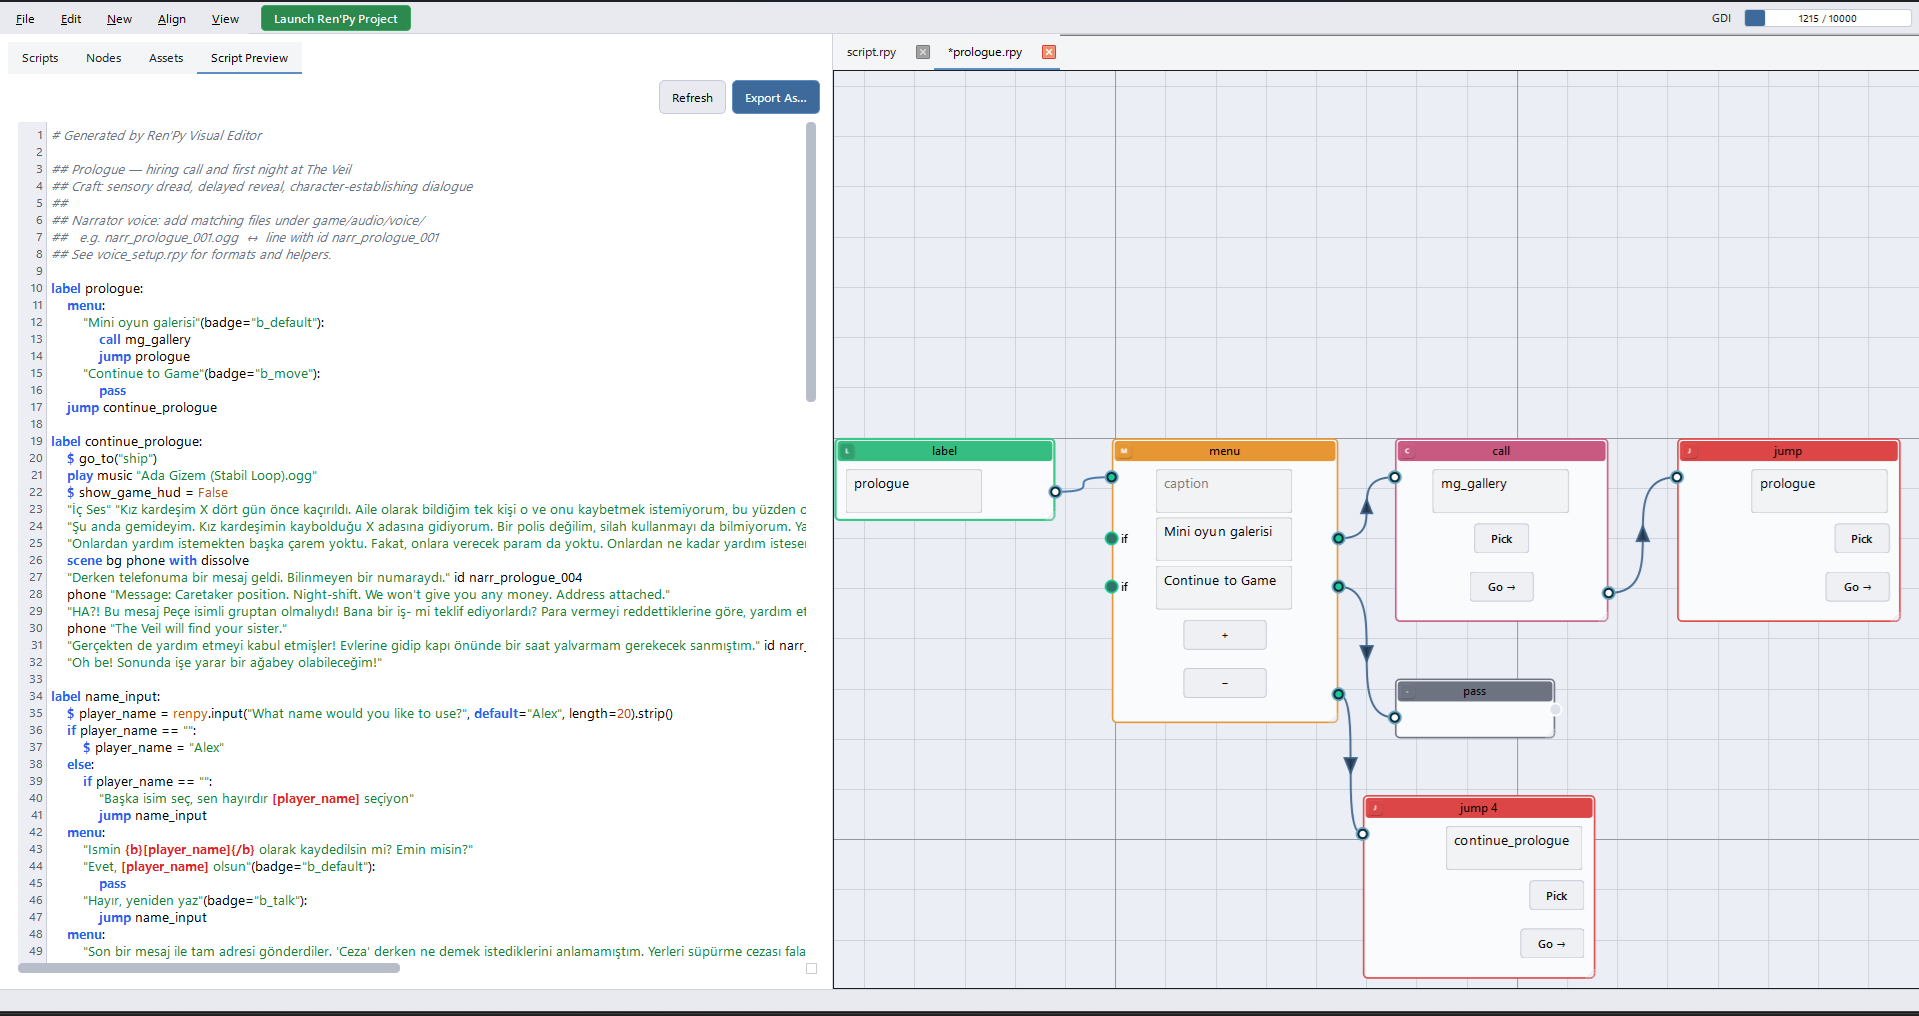This screenshot has width=1919, height=1016.
Task: Open the Edit menu
Action: coord(71,19)
